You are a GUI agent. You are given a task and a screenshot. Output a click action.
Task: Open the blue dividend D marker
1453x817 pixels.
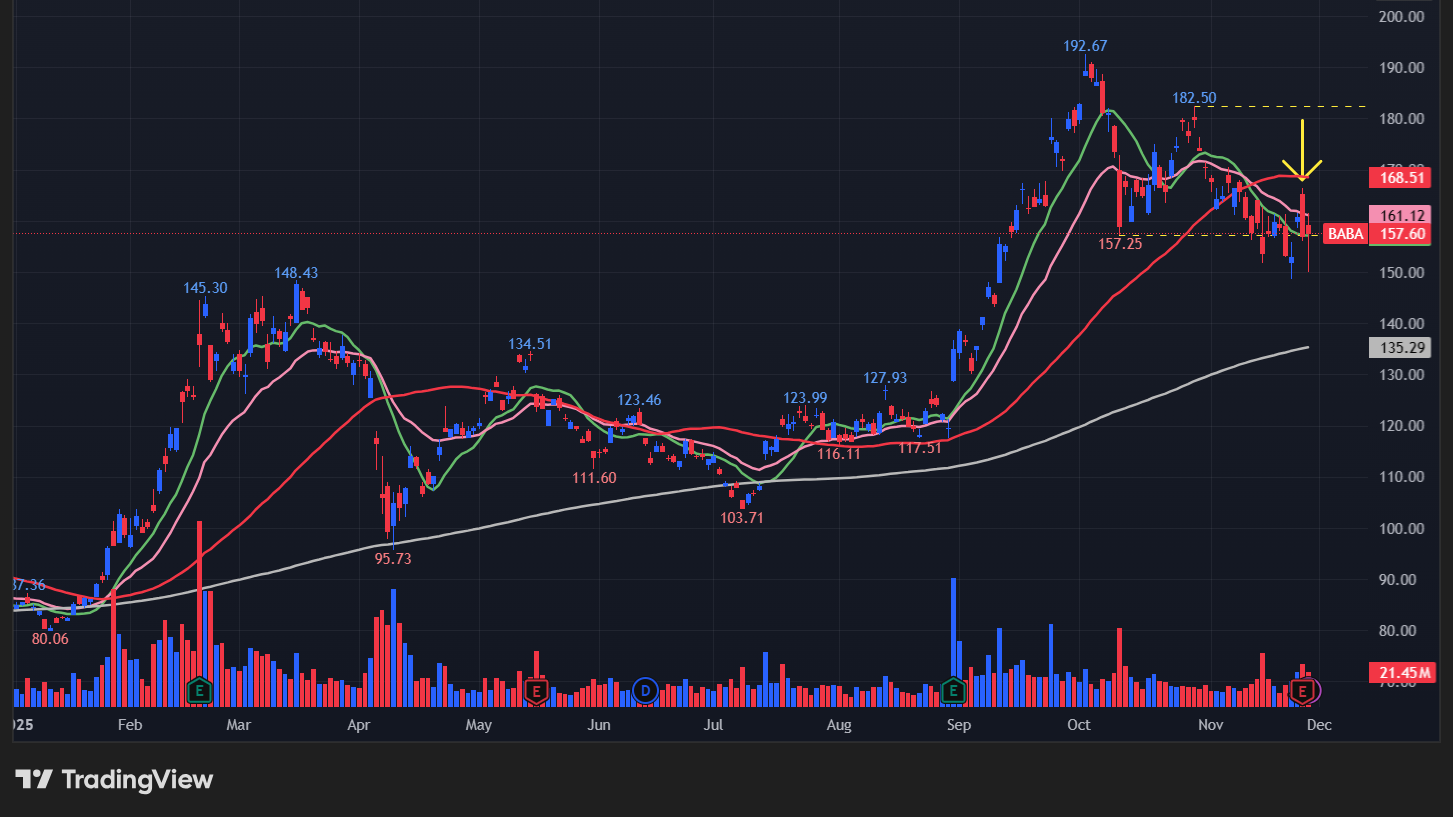(645, 690)
